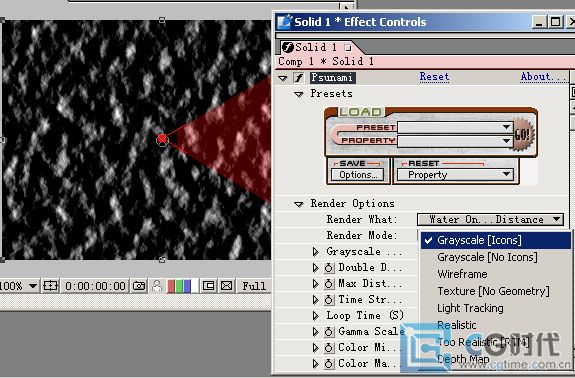Open the RESET Property dropdown
This screenshot has width=575, height=378.
tap(455, 175)
